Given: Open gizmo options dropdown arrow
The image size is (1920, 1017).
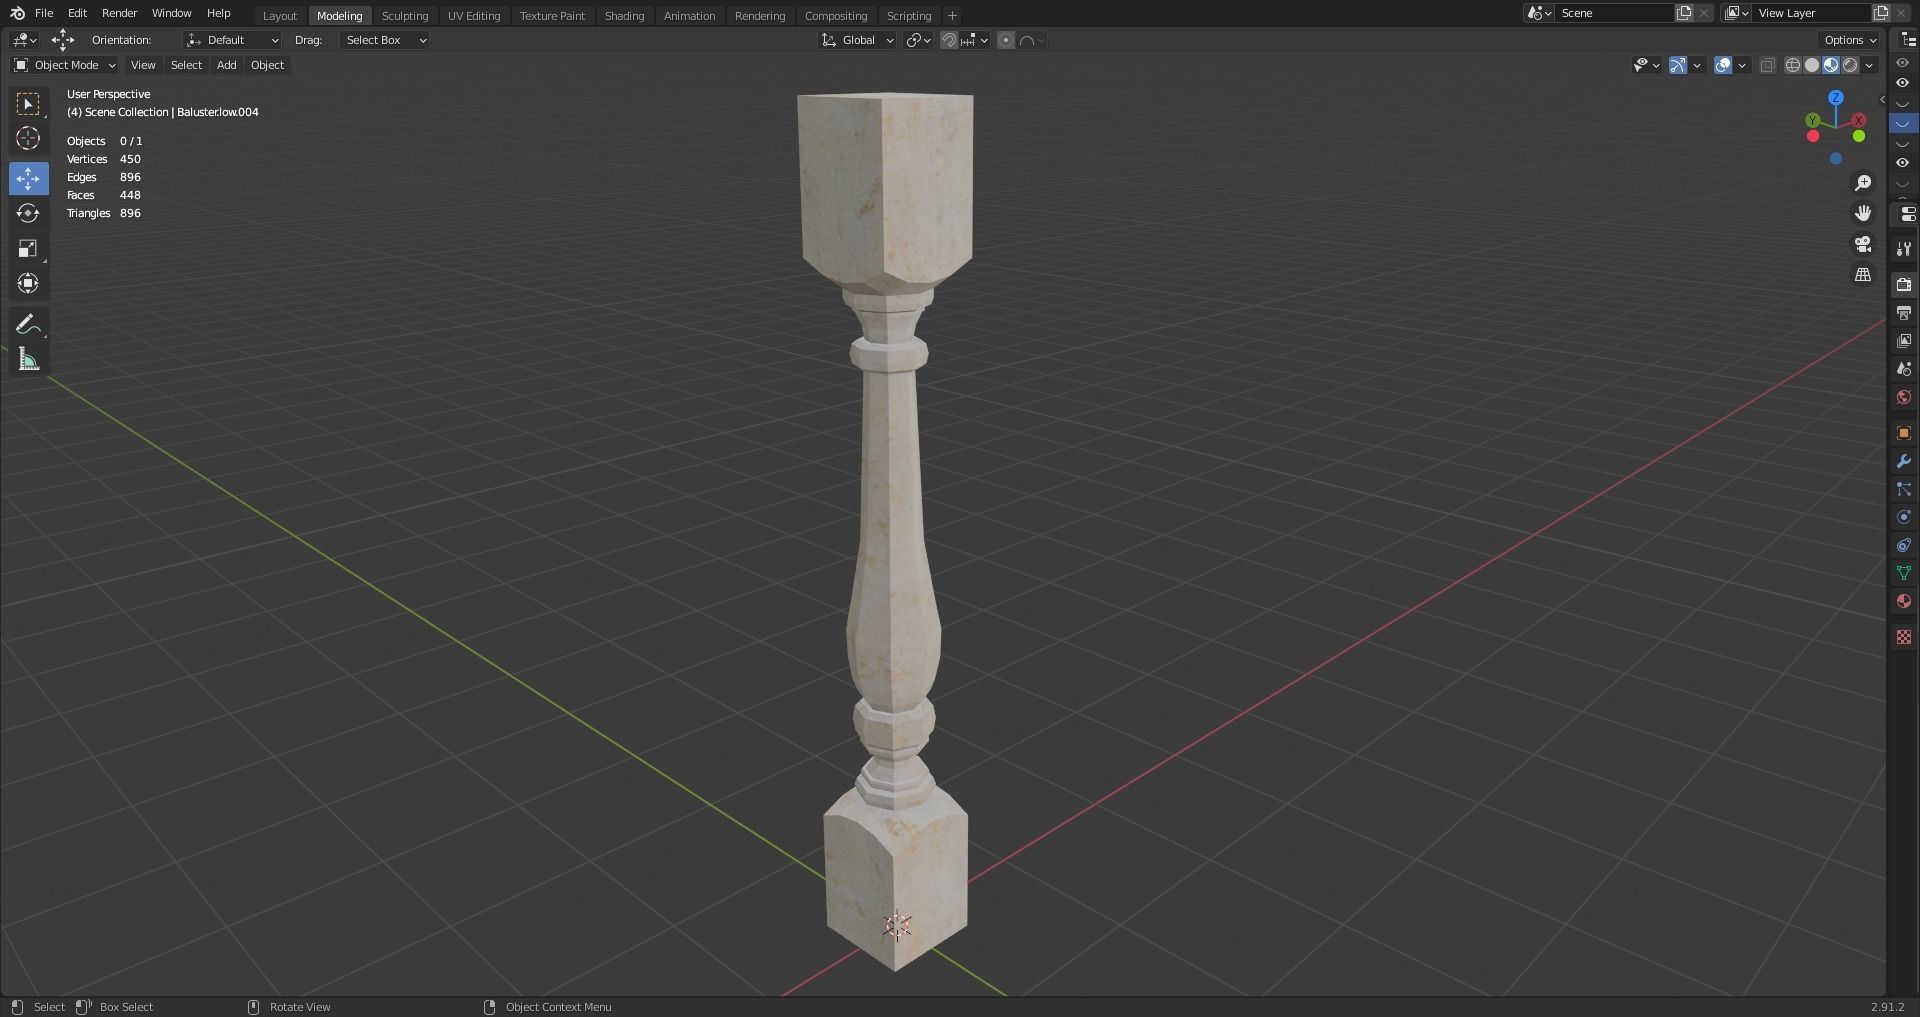Looking at the screenshot, I should (x=1697, y=65).
